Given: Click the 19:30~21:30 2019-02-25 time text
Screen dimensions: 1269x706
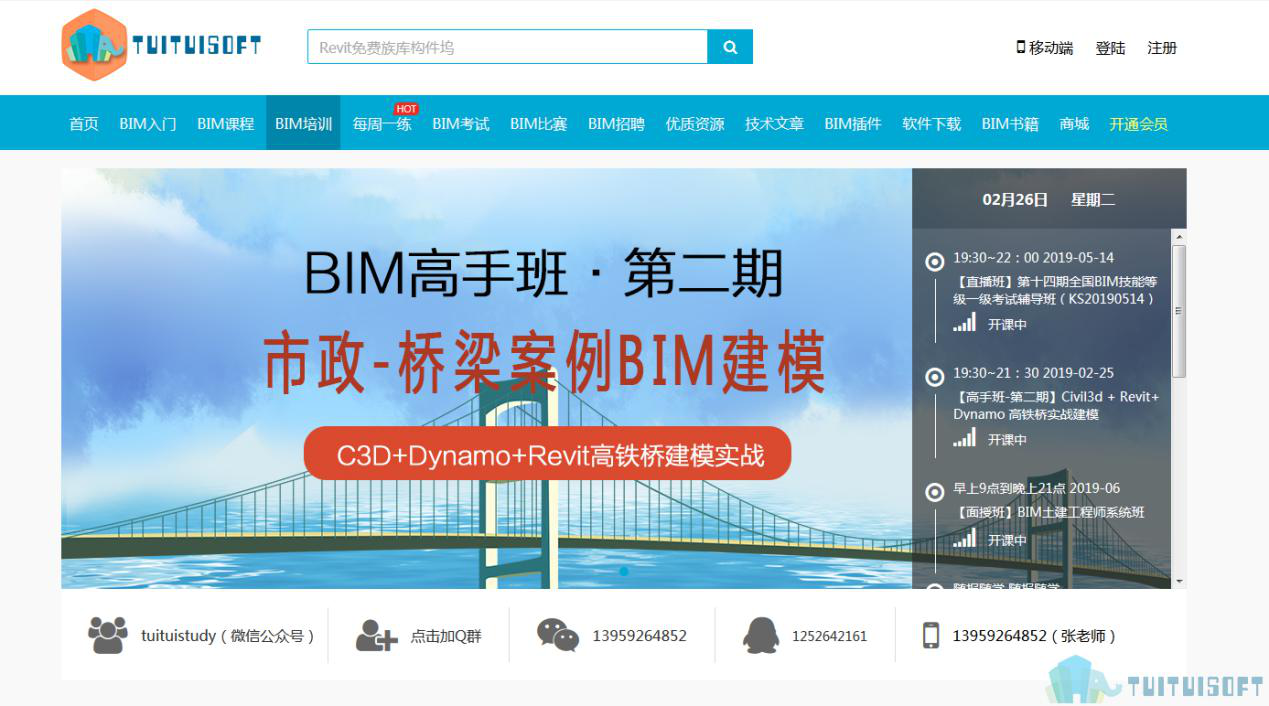Looking at the screenshot, I should point(1033,372).
